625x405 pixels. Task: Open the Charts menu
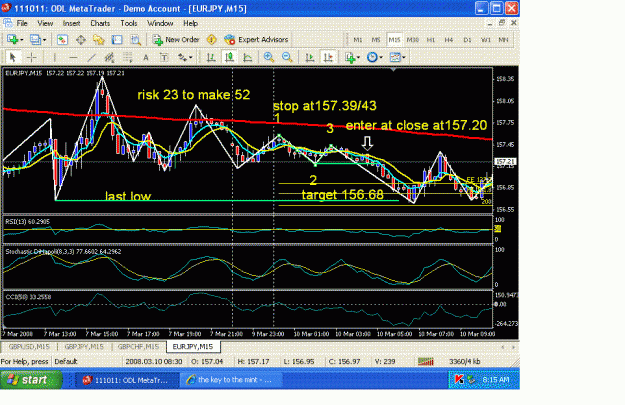point(100,23)
